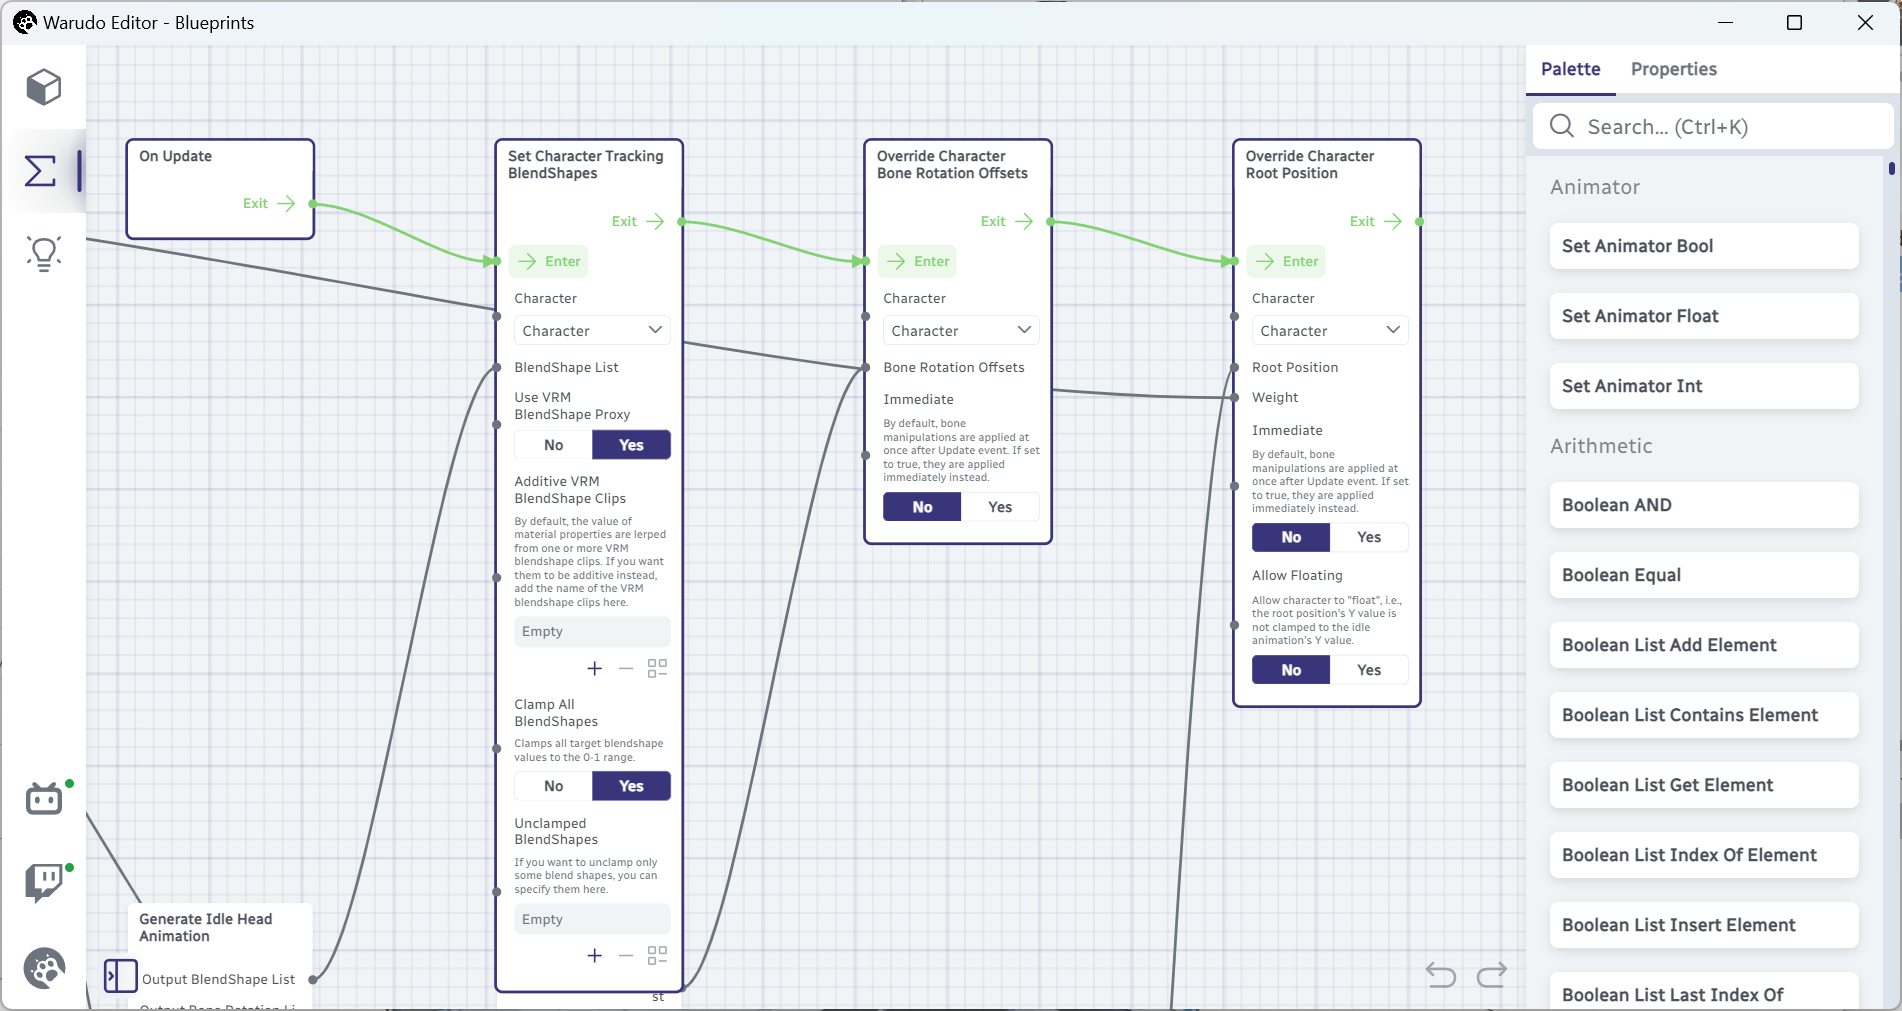Add the Boolean AND node

click(1704, 505)
